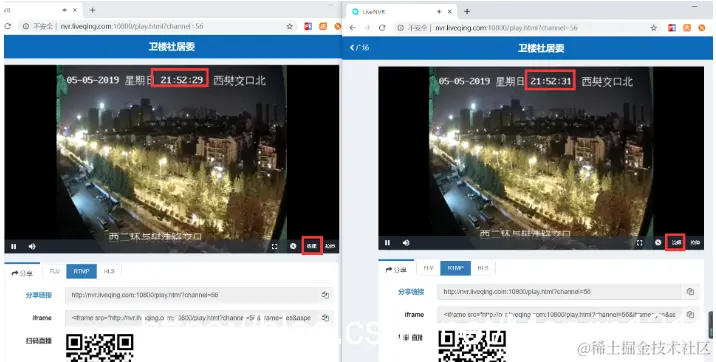Click the round icon beside fullscreen, left player
The height and width of the screenshot is (362, 716).
point(293,246)
